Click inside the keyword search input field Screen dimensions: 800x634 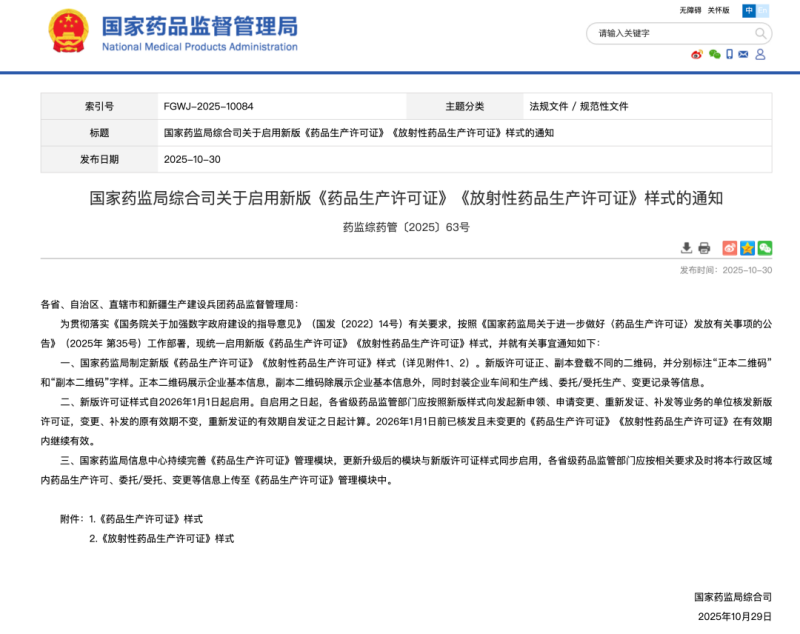pyautogui.click(x=660, y=33)
